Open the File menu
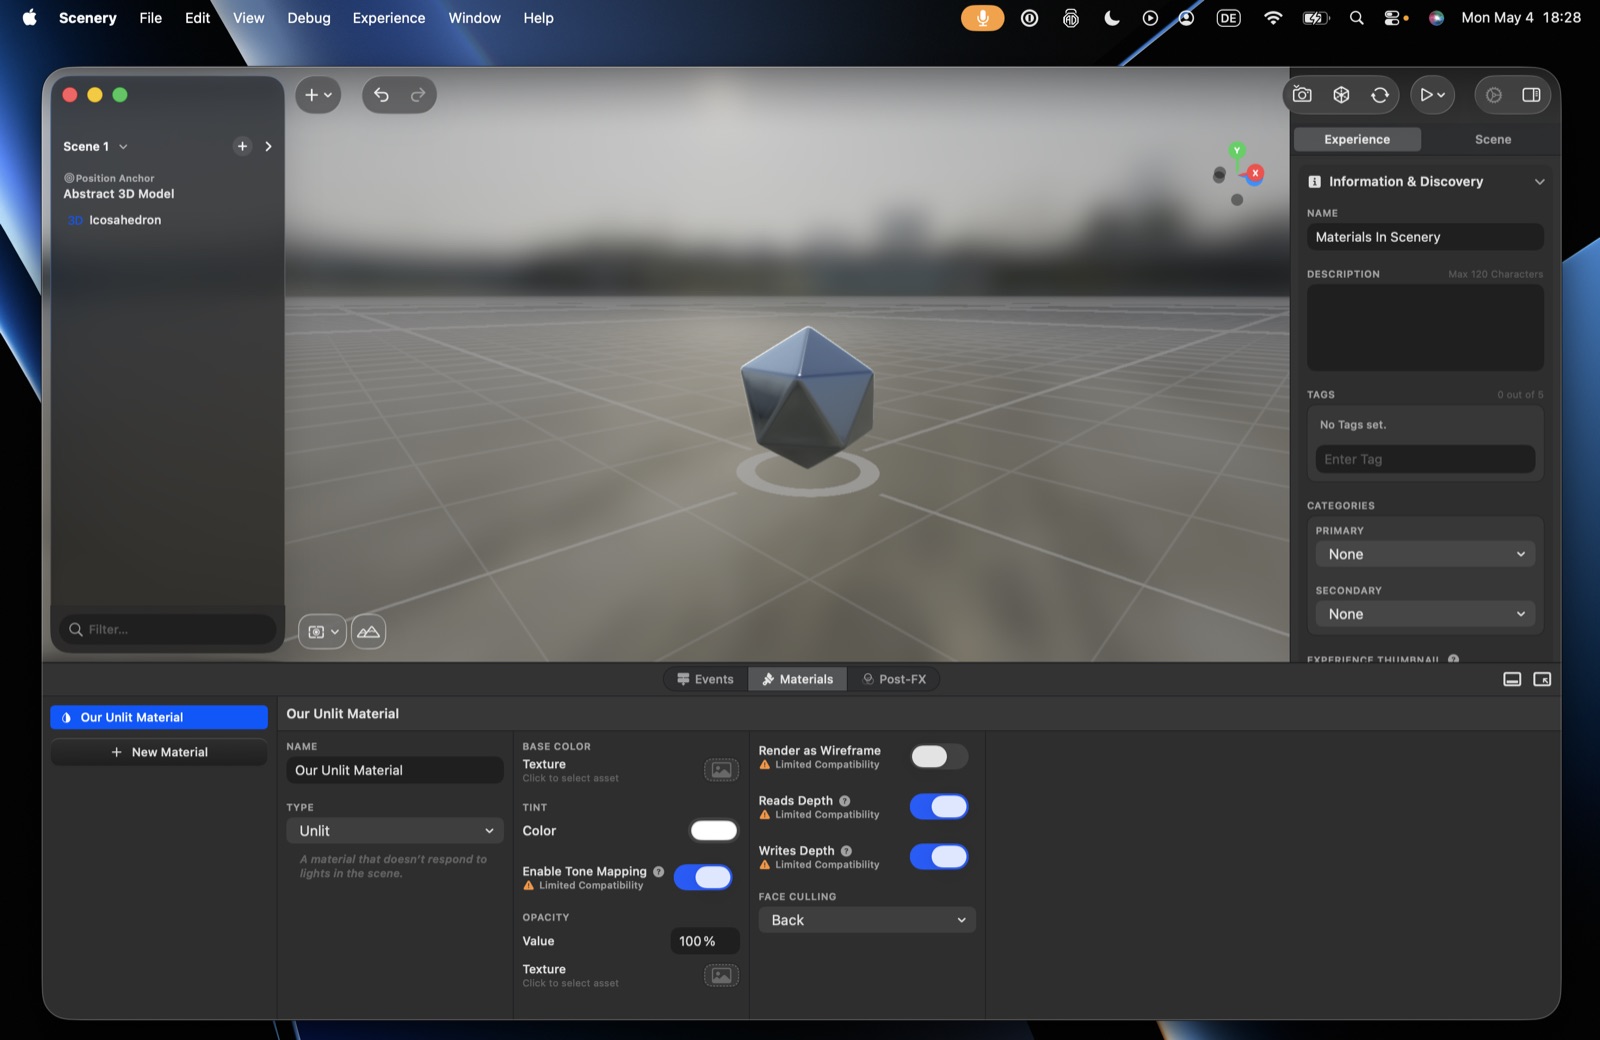Viewport: 1600px width, 1040px height. pos(151,18)
